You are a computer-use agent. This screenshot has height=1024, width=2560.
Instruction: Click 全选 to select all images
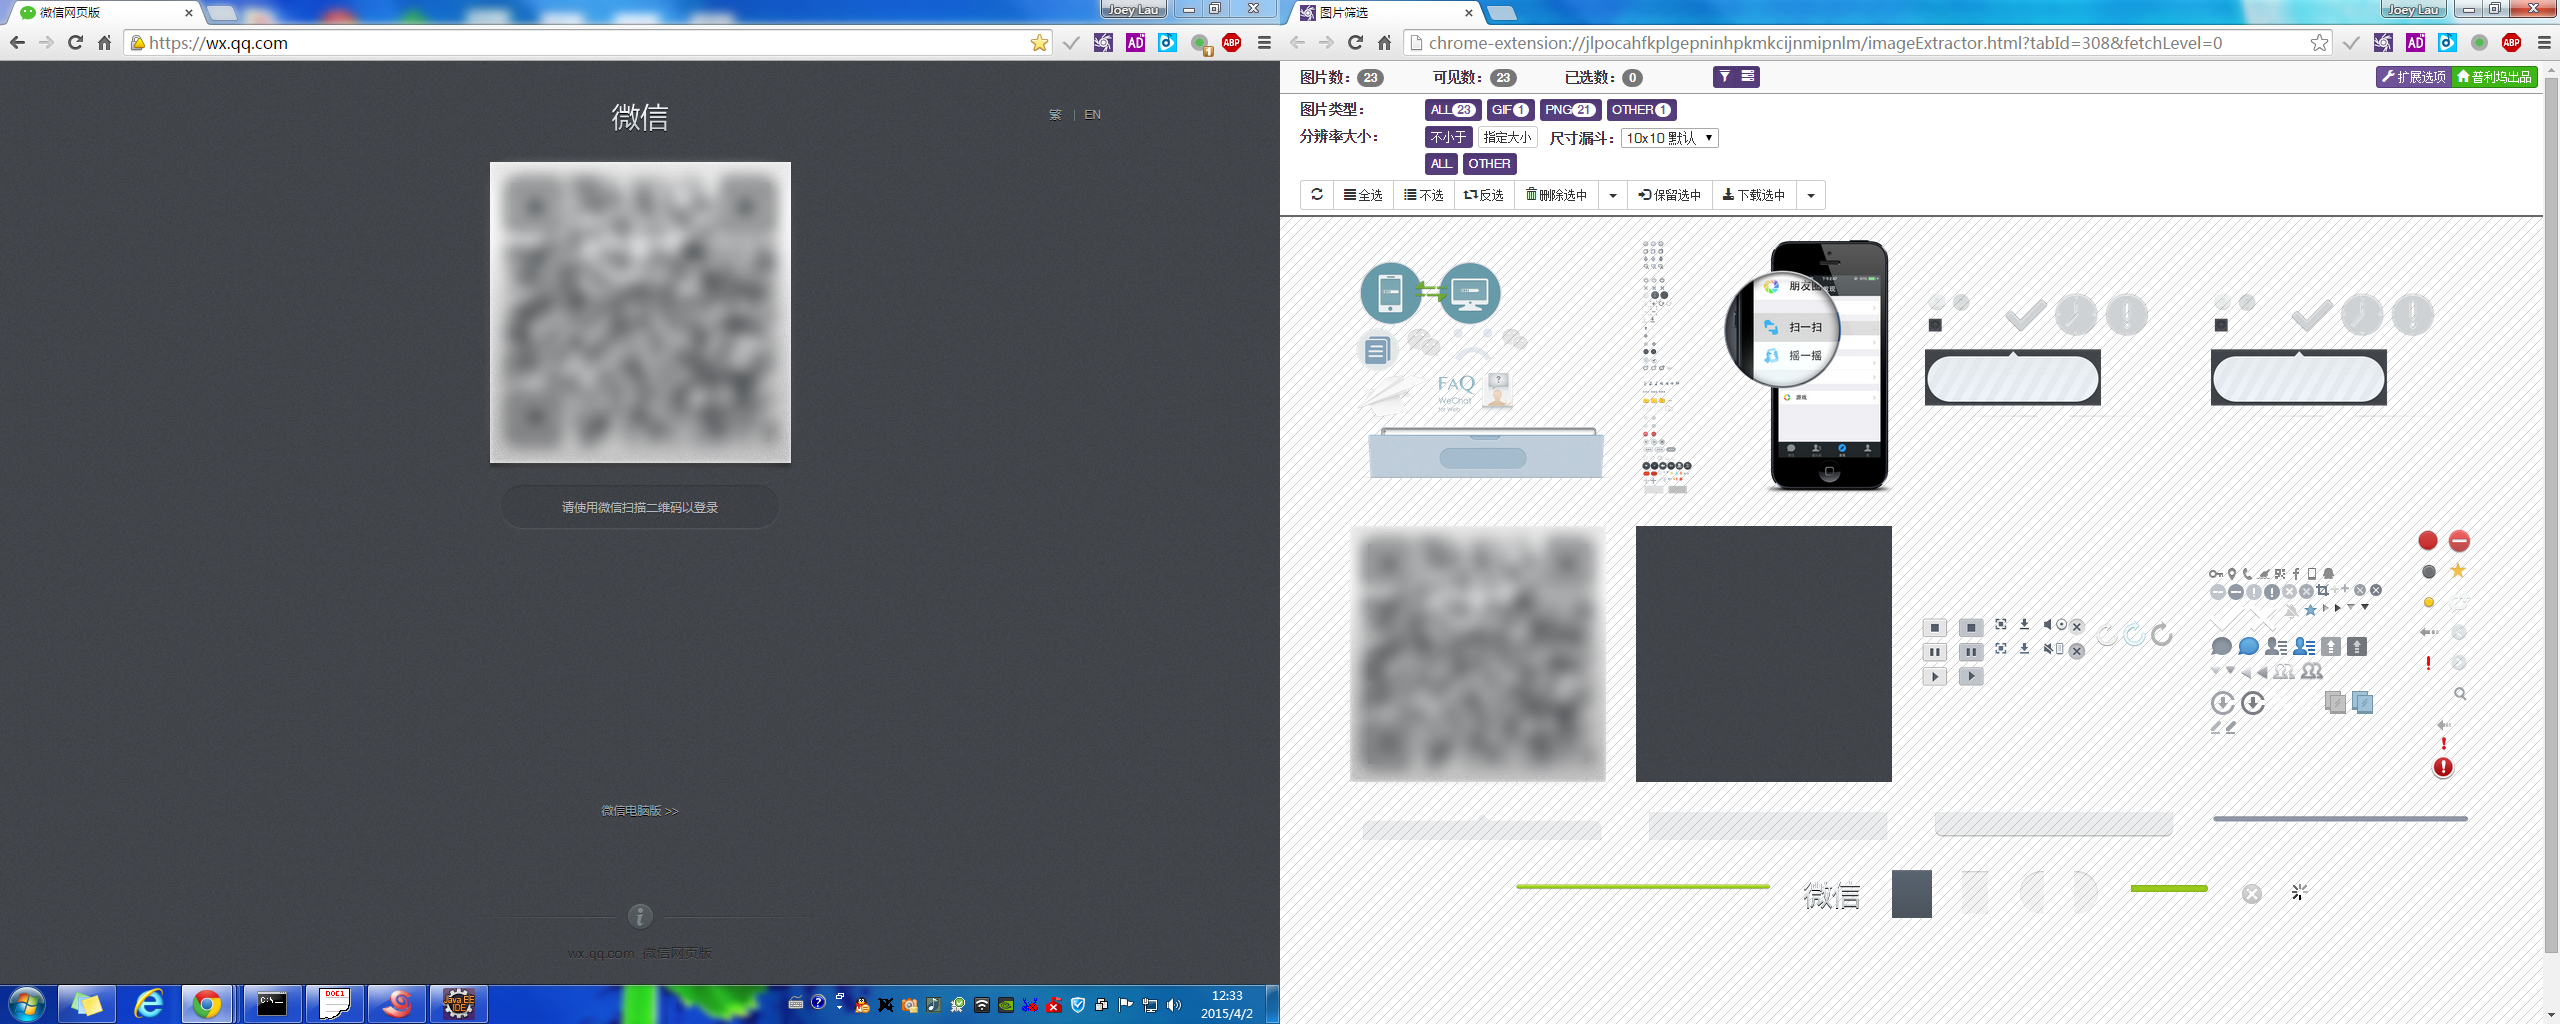[x=1363, y=195]
